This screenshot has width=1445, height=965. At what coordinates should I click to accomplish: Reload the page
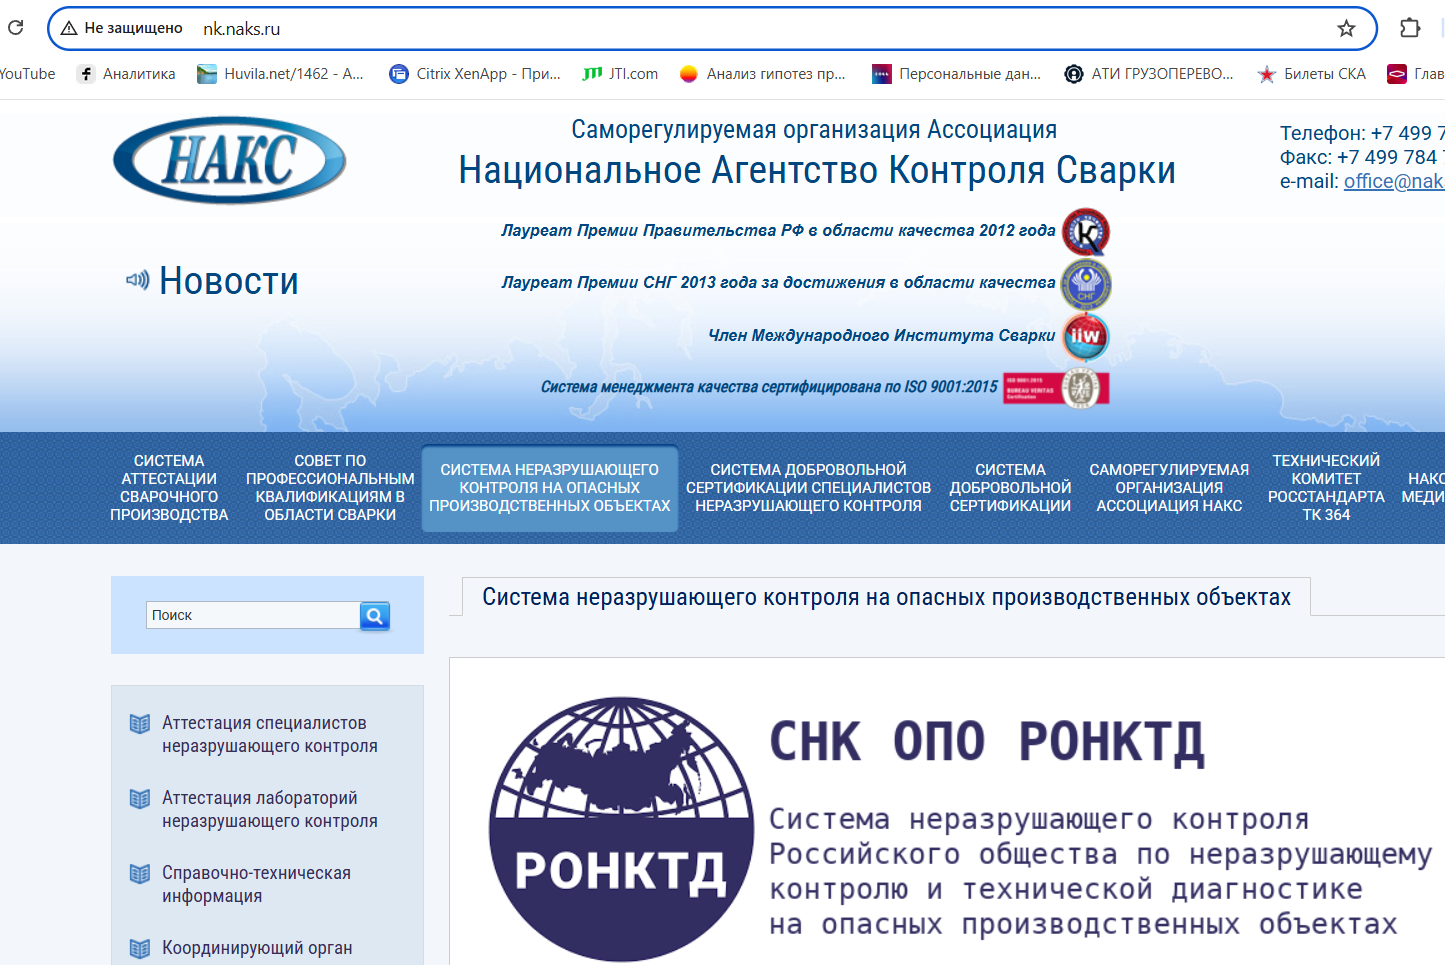(16, 28)
